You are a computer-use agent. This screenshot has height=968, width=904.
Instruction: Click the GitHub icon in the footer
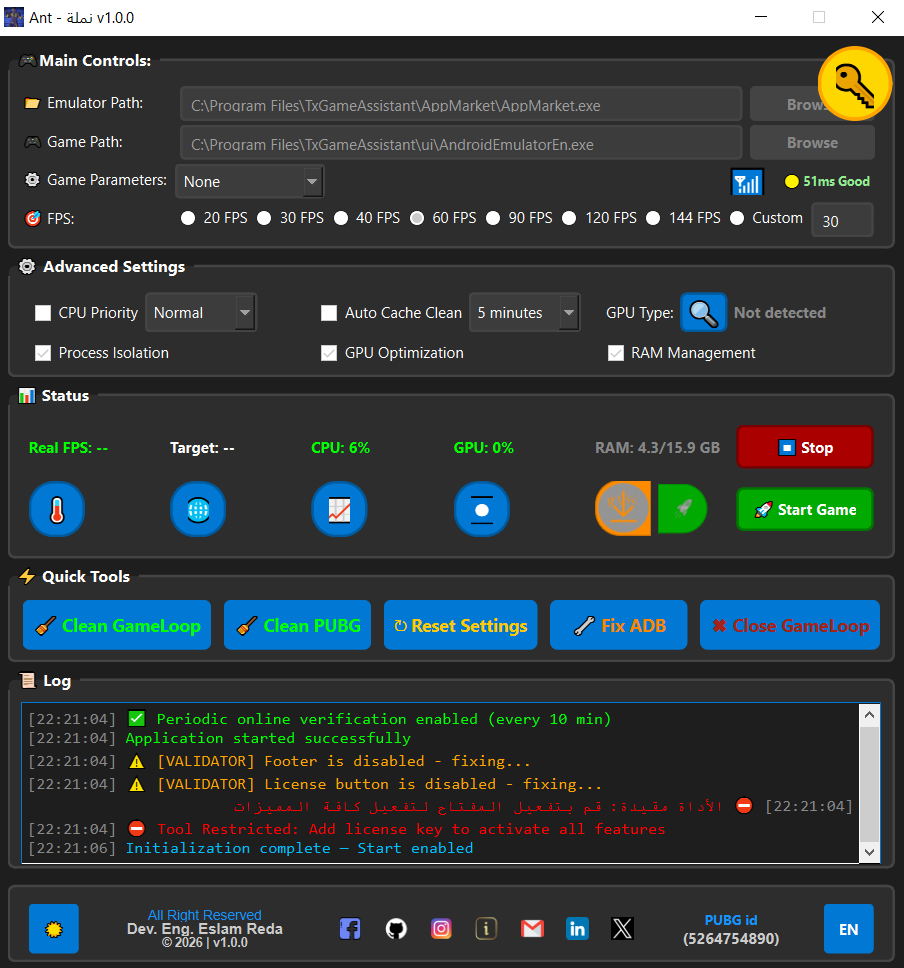tap(396, 928)
